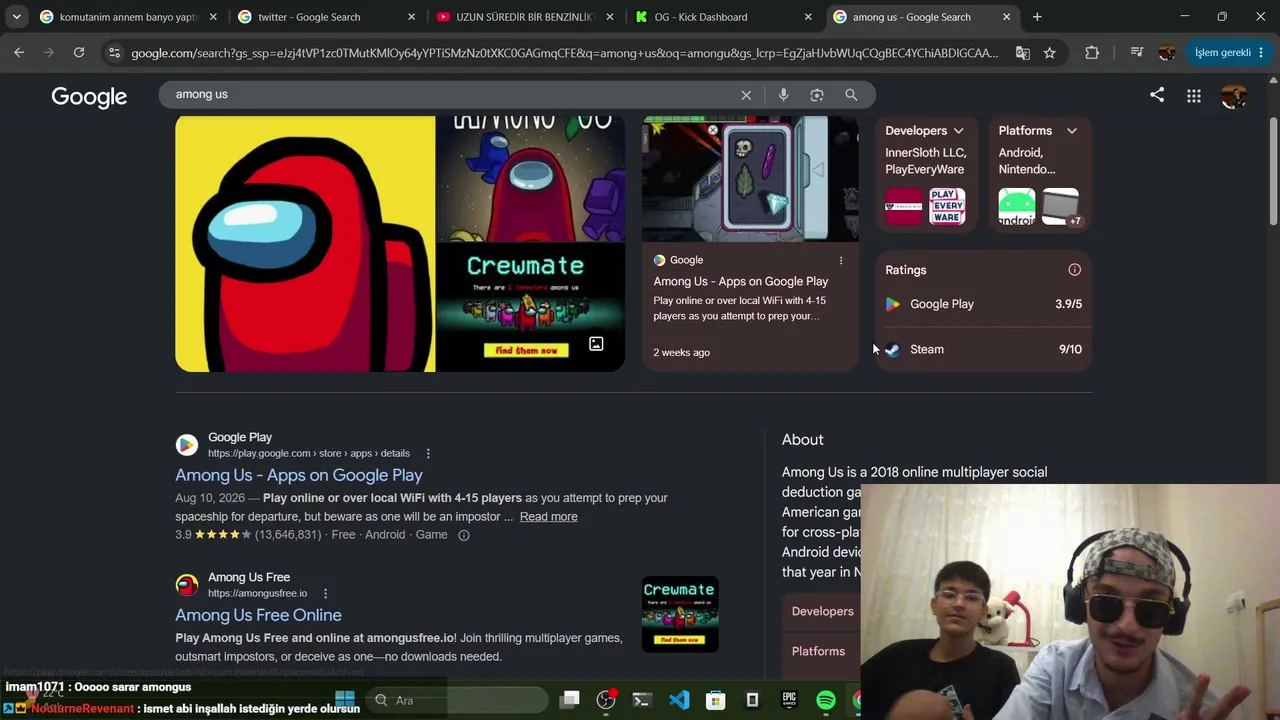
Task: Share the results with the share icon
Action: [x=1157, y=95]
